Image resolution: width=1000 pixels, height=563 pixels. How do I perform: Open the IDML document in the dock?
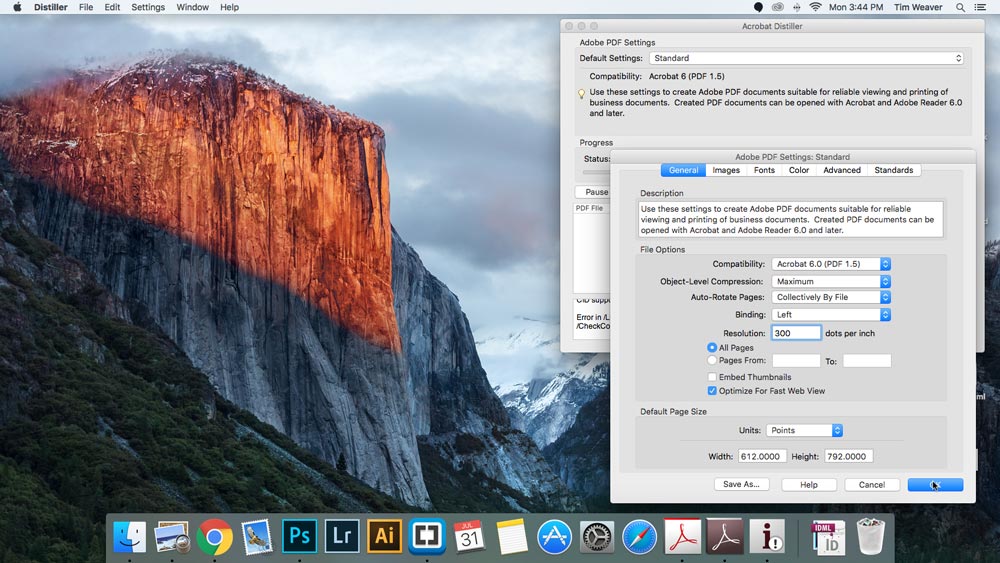point(828,537)
